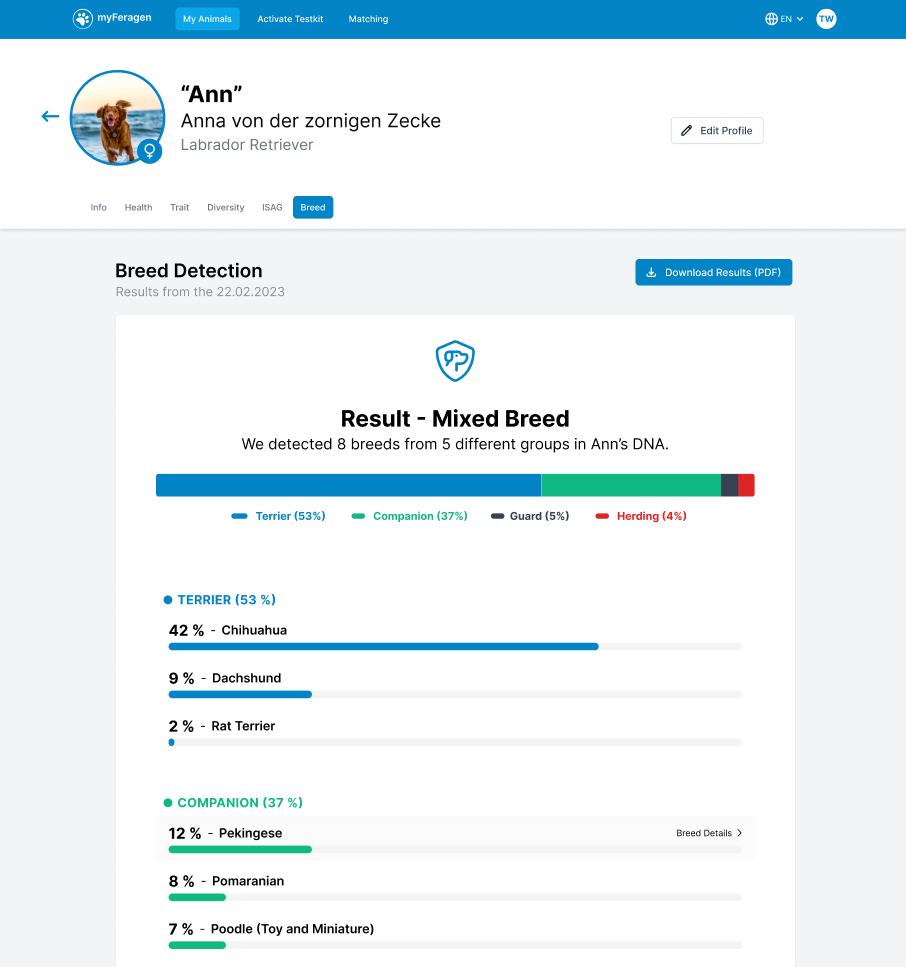
Task: Click the Terrier (53%) legend entry
Action: 279,516
